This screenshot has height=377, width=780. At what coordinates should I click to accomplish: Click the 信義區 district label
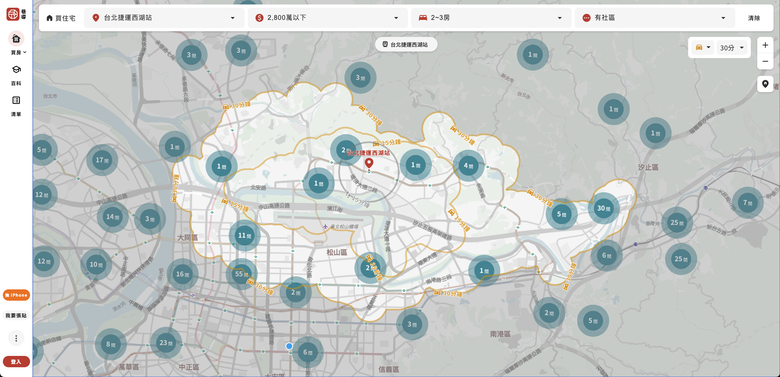(389, 369)
